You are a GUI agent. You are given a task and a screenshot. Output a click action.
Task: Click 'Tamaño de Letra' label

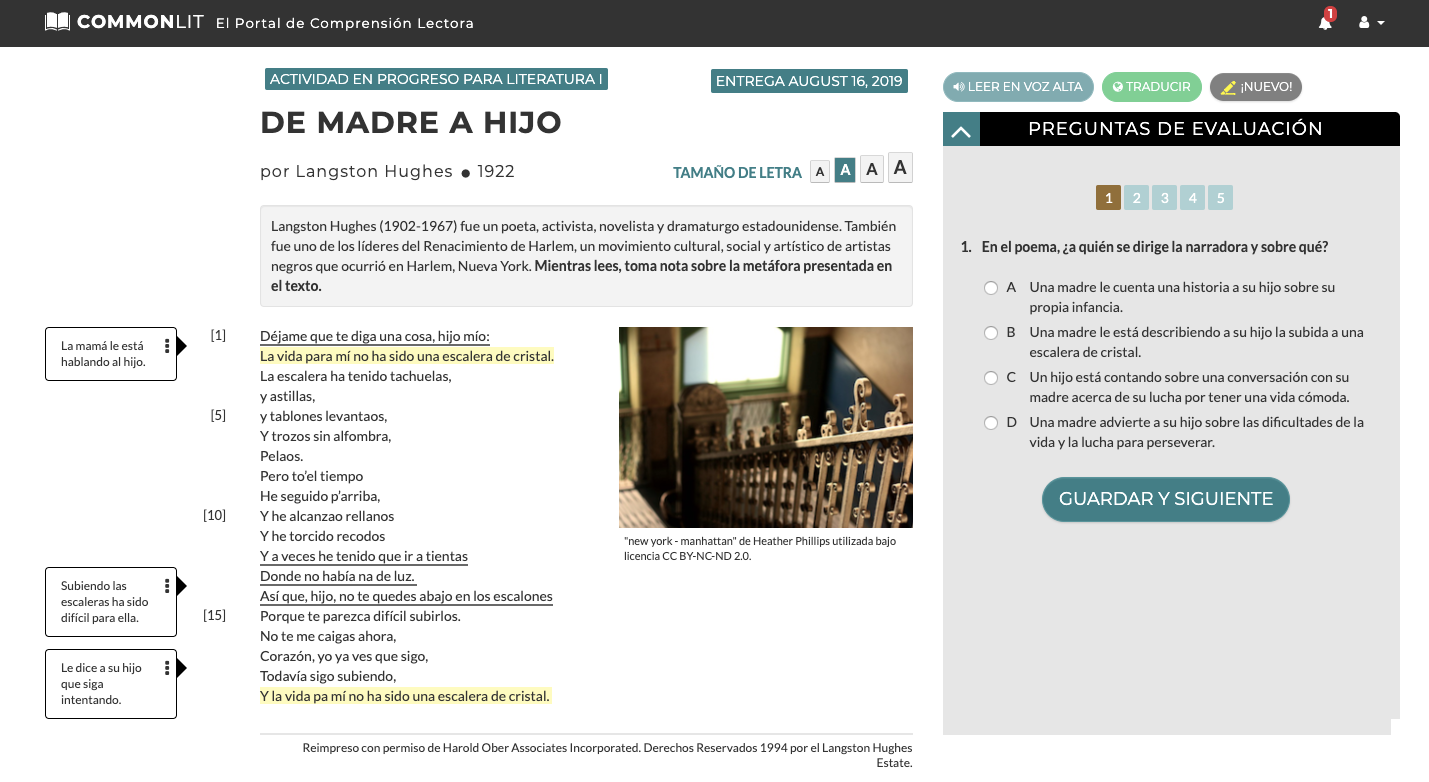(737, 173)
